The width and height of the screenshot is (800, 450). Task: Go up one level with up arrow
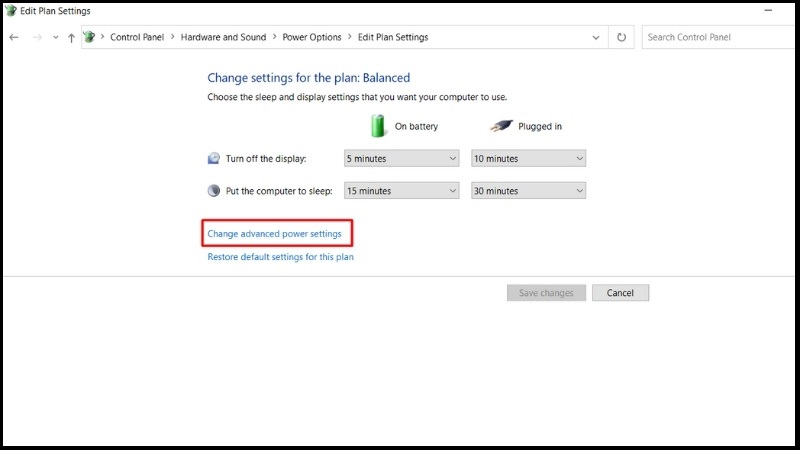click(x=71, y=37)
